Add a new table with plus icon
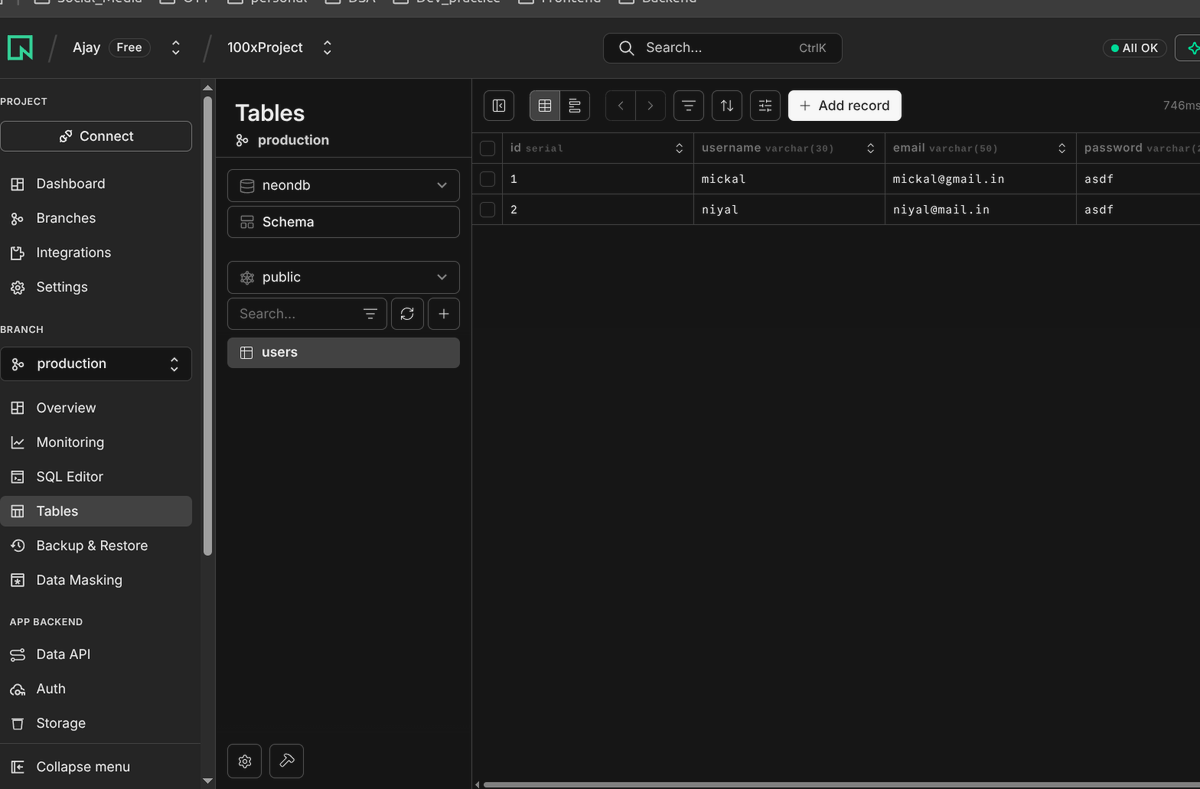The image size is (1200, 789). (444, 314)
